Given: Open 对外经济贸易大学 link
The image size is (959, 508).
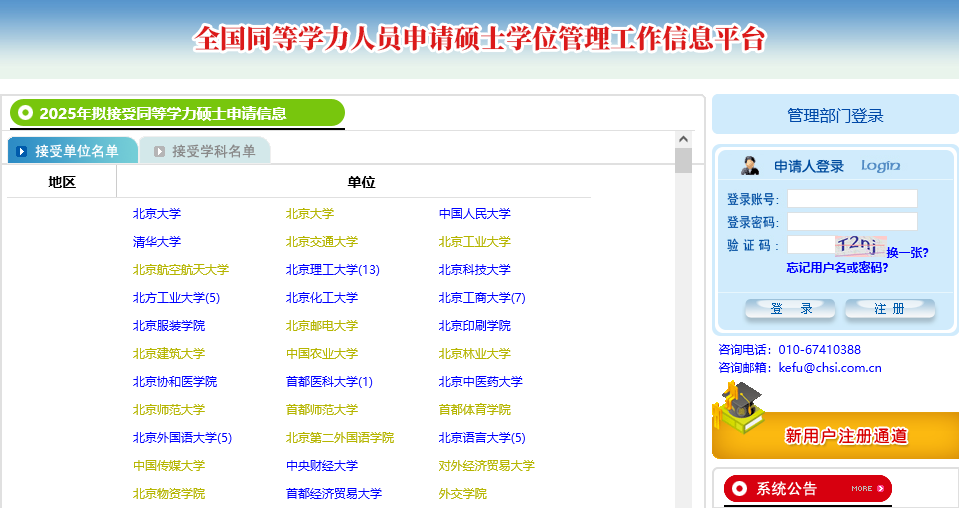Looking at the screenshot, I should (487, 466).
